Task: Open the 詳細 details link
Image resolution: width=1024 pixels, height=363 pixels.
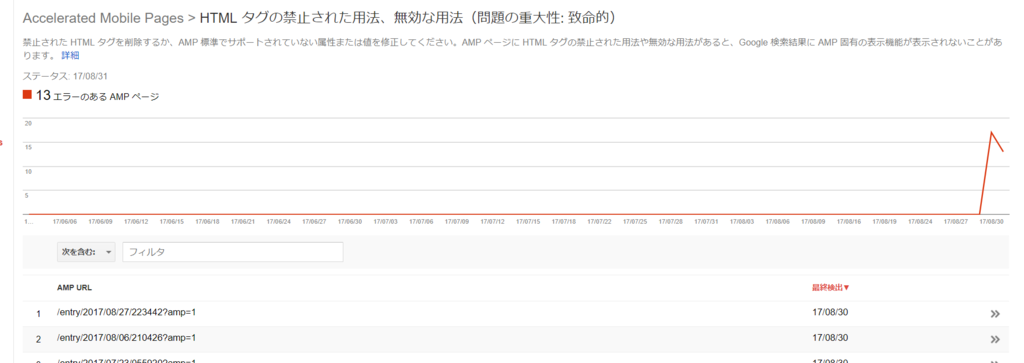Action: 71,55
